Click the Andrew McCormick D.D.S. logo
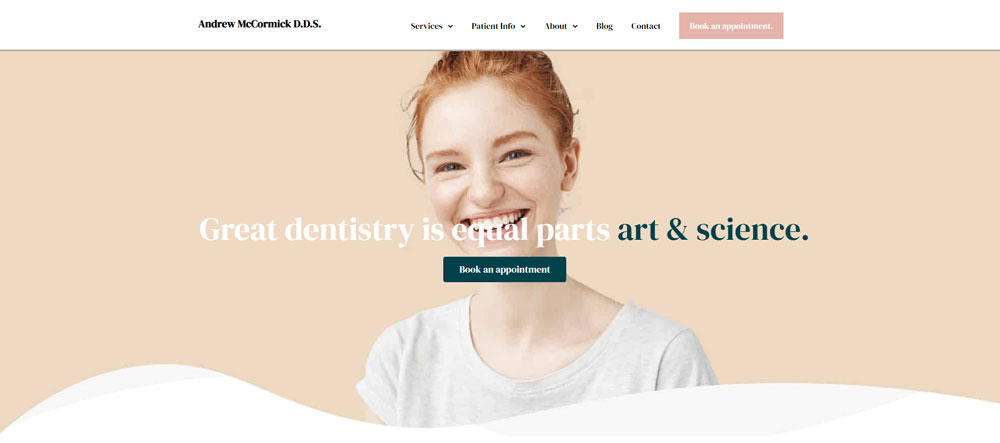 coord(260,24)
